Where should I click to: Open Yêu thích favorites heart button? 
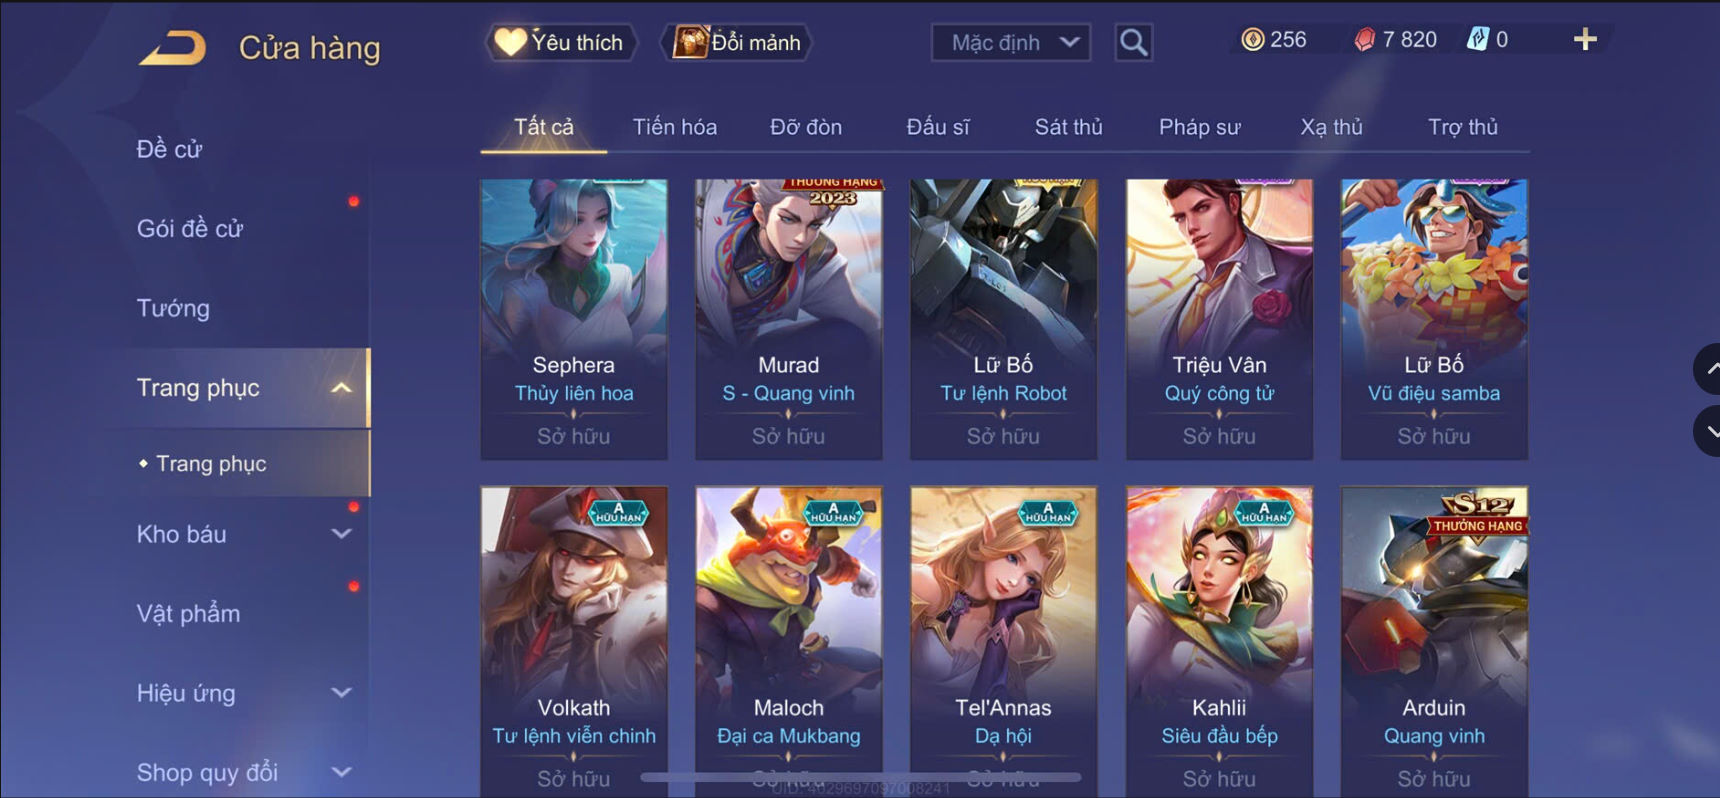561,42
